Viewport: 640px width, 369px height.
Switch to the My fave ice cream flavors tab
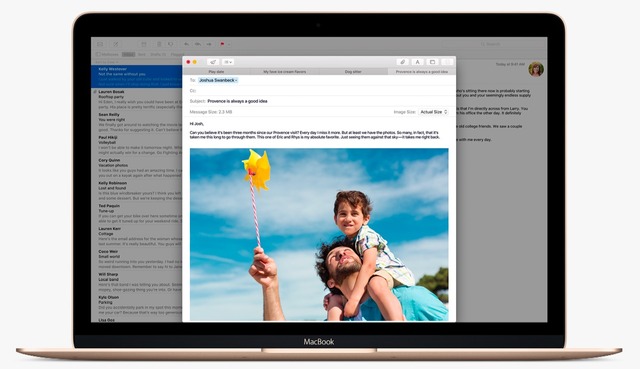(x=284, y=71)
